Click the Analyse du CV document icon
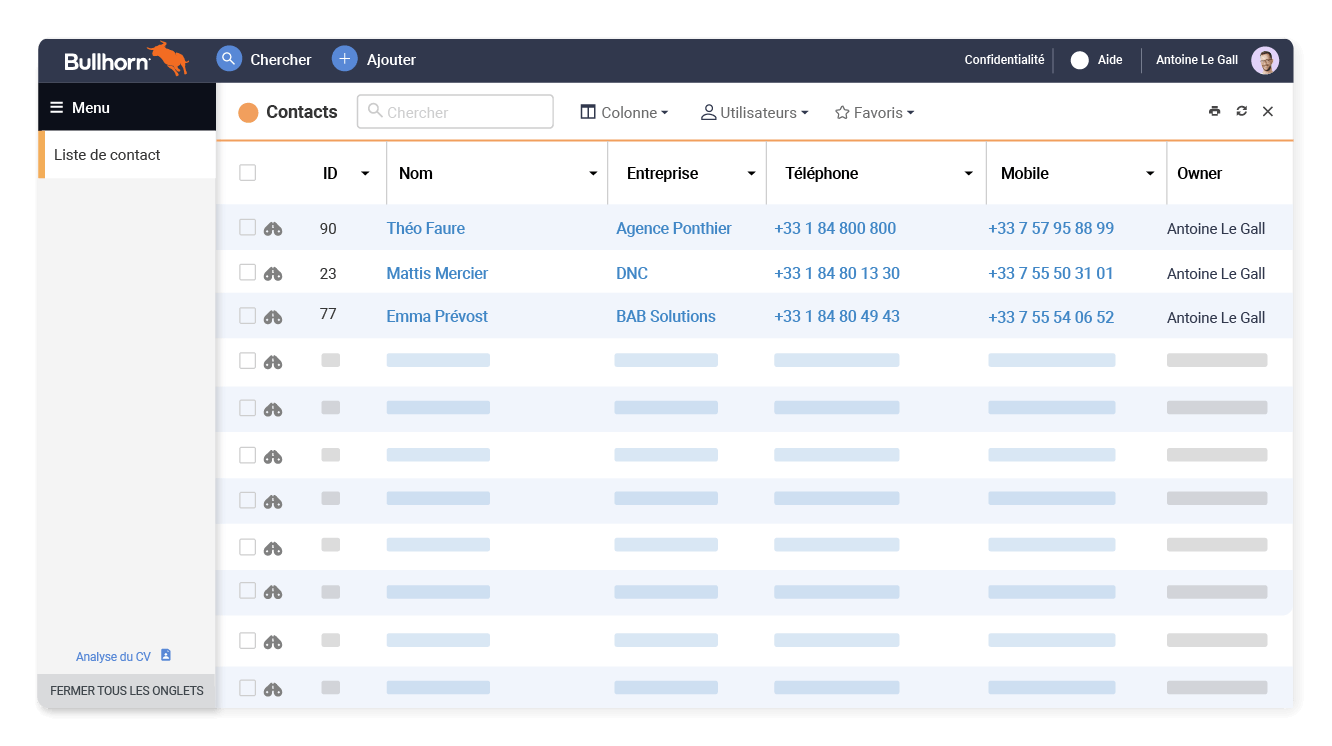 (166, 655)
